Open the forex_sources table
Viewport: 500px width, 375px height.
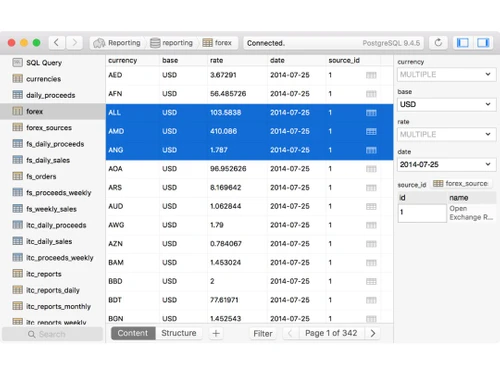tap(53, 128)
